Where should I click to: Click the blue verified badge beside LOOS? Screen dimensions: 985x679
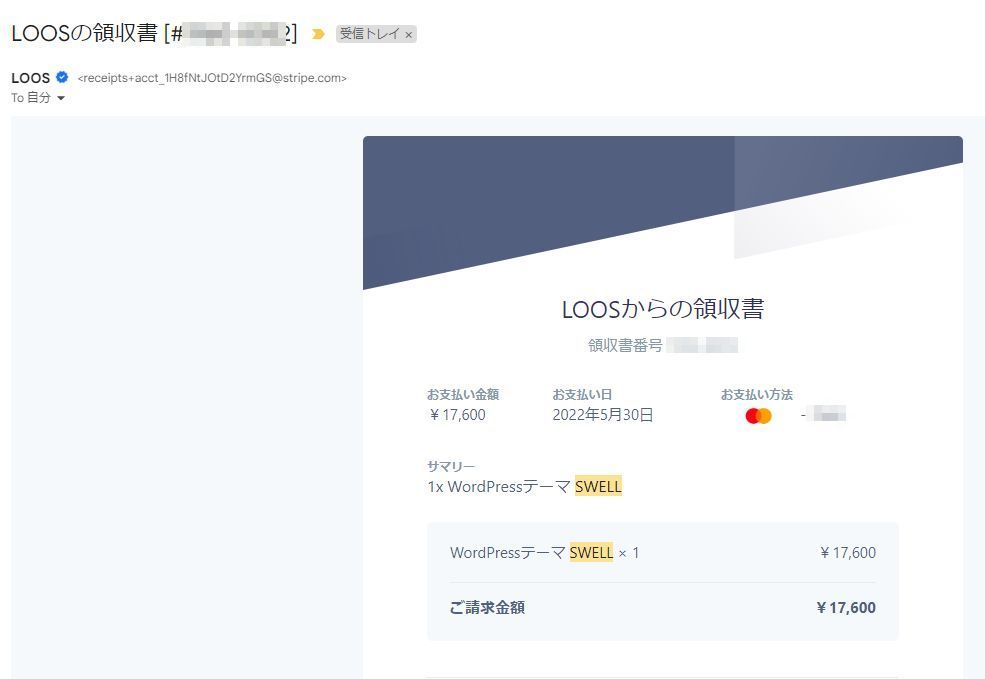coord(62,78)
